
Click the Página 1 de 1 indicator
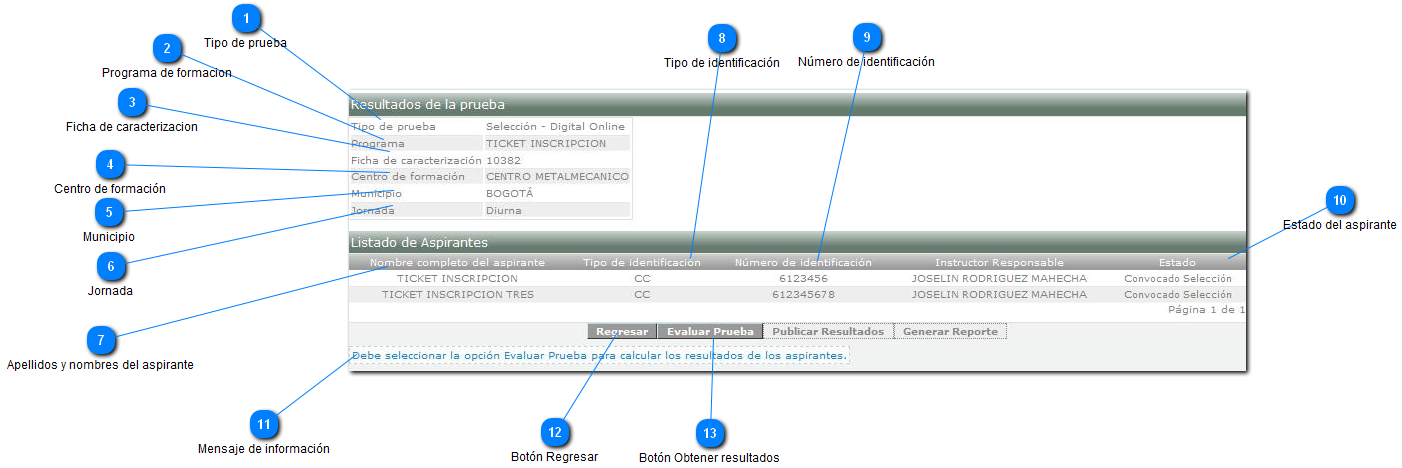click(1206, 310)
